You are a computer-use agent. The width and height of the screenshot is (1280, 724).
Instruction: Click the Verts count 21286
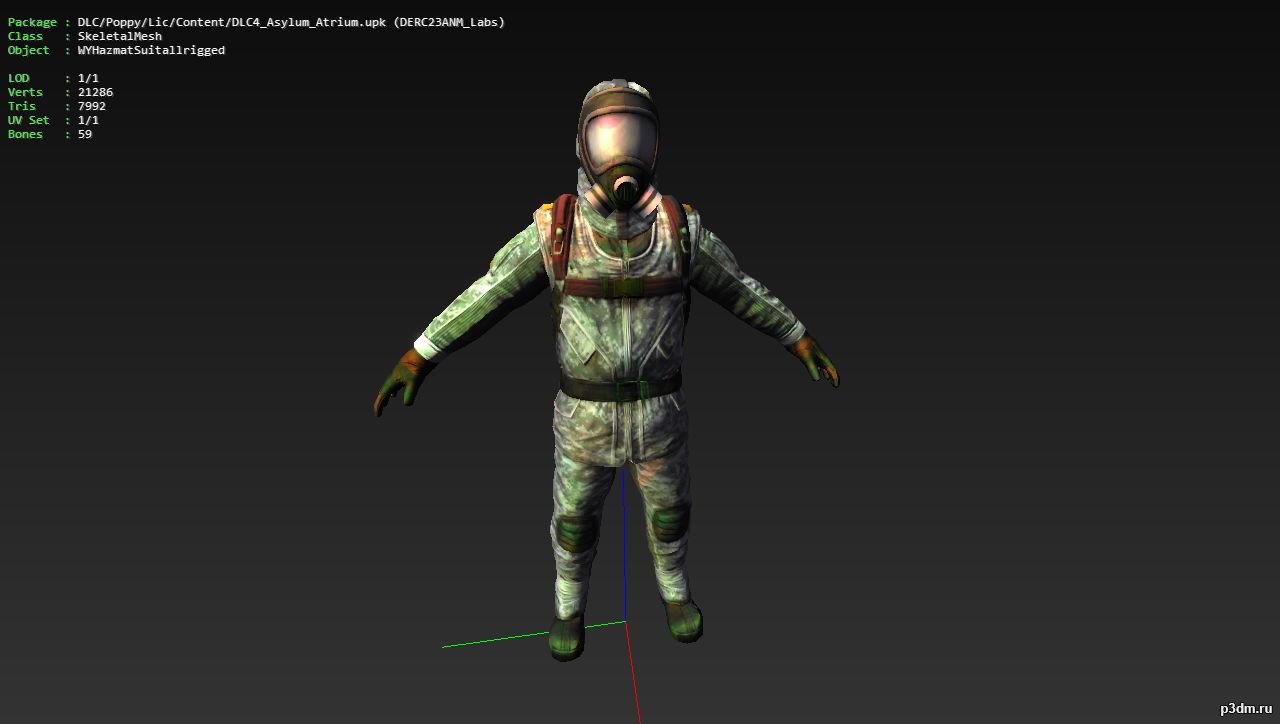tap(95, 92)
